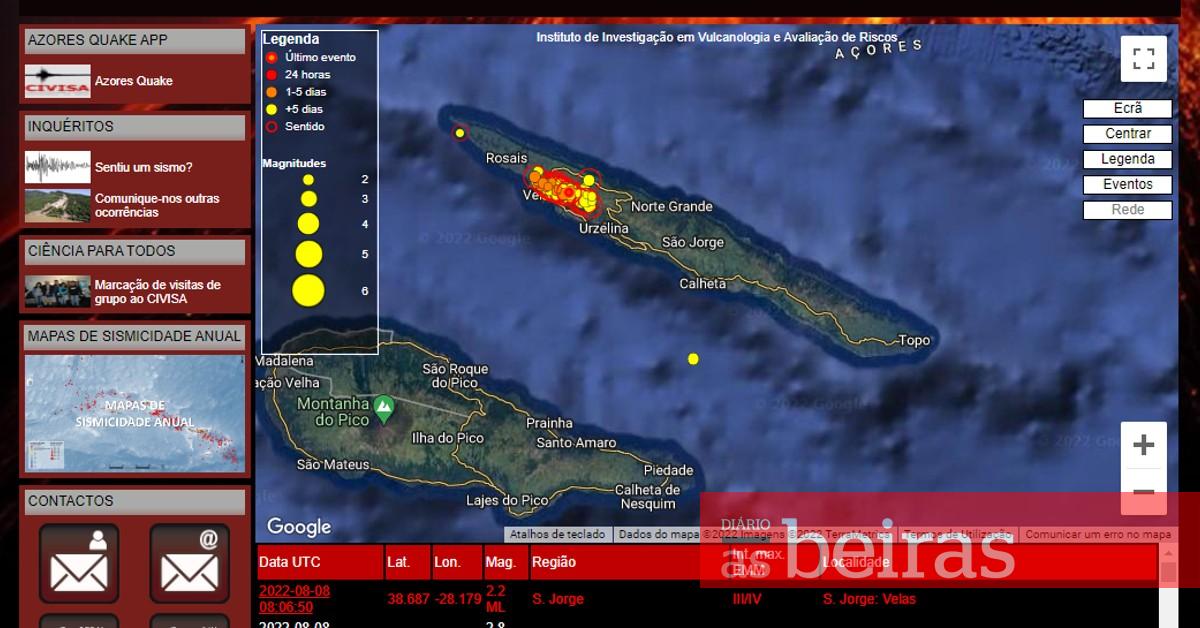1200x628 pixels.
Task: Open the Azores Quake app logo
Action: point(57,81)
